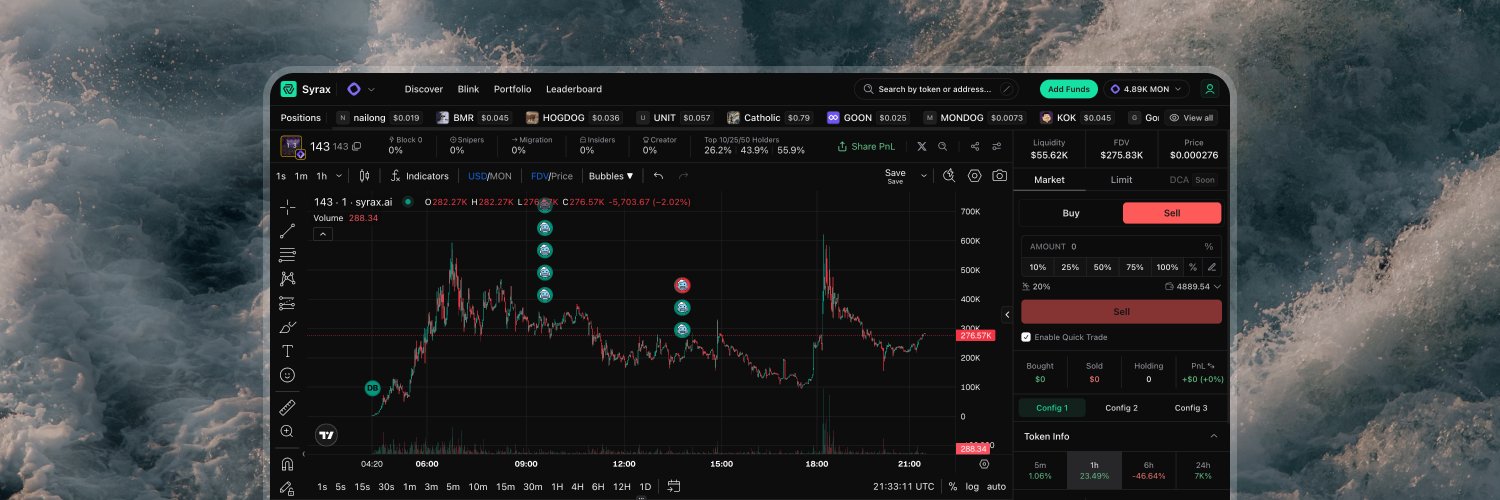Open the go-to-date calendar icon
This screenshot has height=500, width=1500.
pos(674,486)
